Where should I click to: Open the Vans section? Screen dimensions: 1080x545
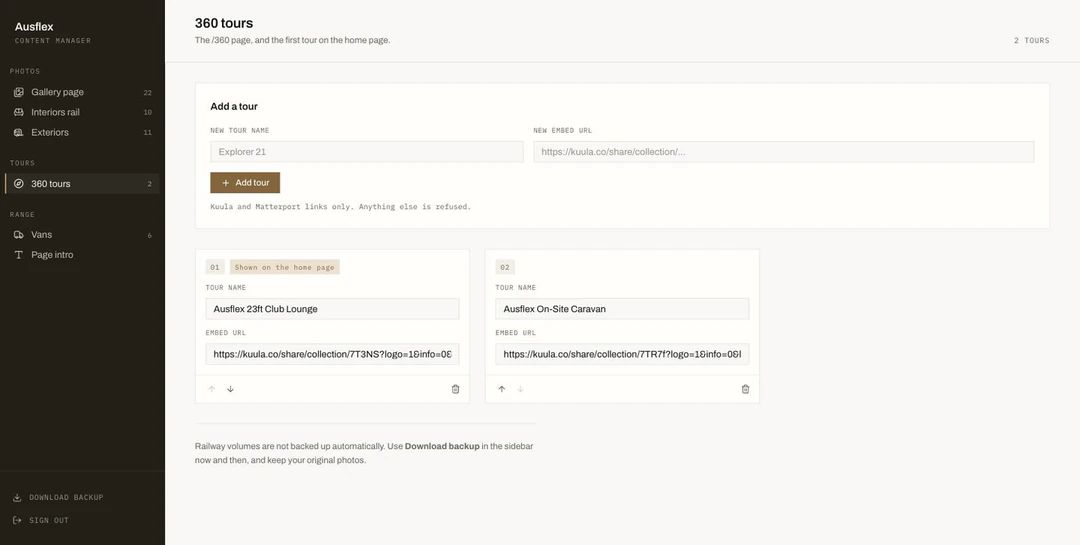pyautogui.click(x=82, y=235)
